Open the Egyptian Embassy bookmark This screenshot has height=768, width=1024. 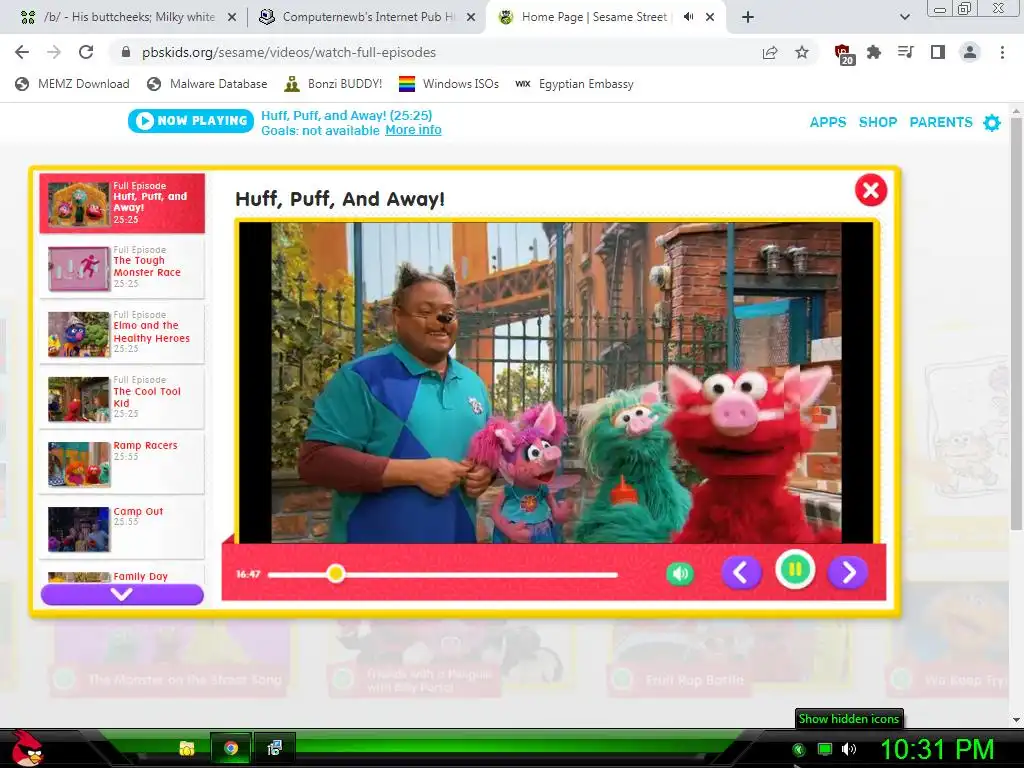coord(574,84)
